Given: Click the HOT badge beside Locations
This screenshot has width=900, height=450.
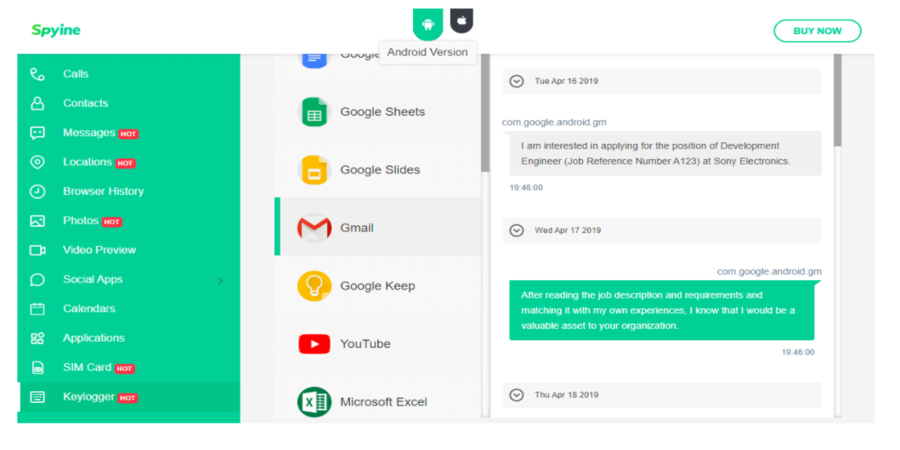Looking at the screenshot, I should pos(125,164).
